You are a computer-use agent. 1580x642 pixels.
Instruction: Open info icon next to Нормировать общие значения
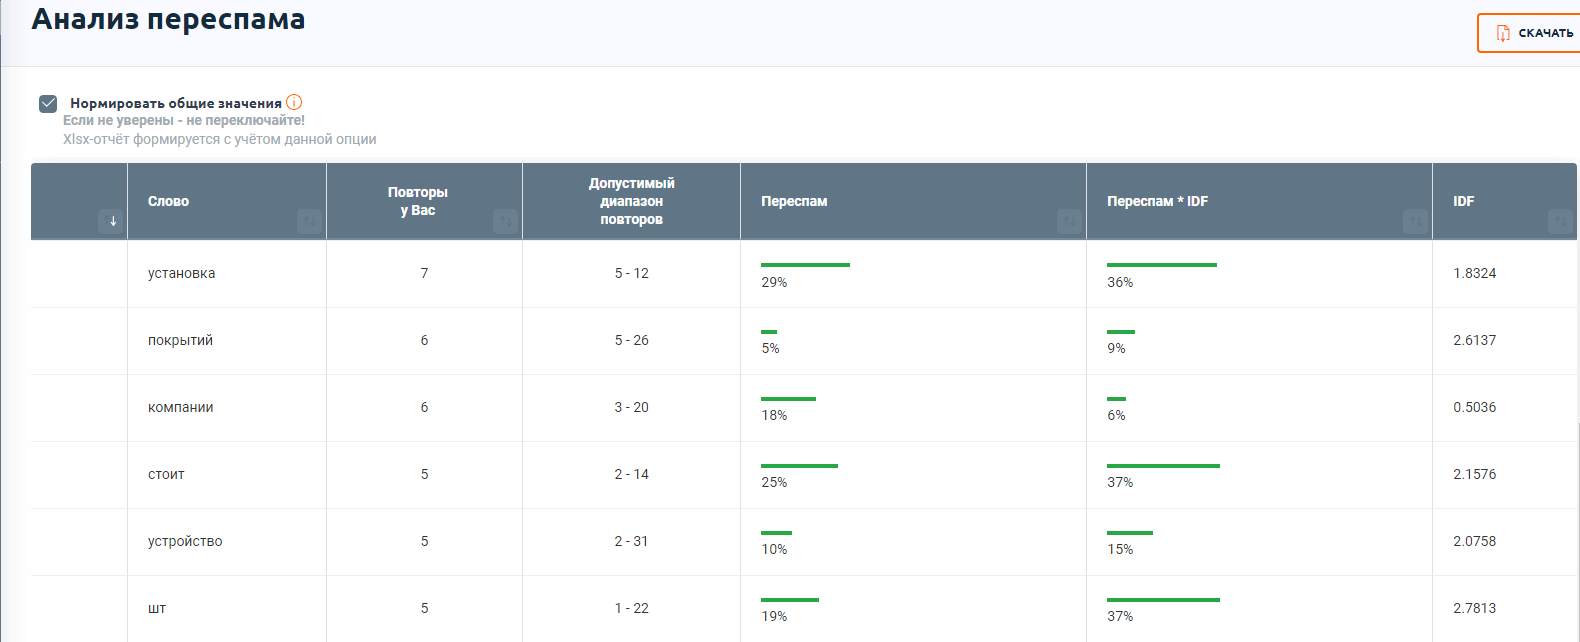[294, 102]
